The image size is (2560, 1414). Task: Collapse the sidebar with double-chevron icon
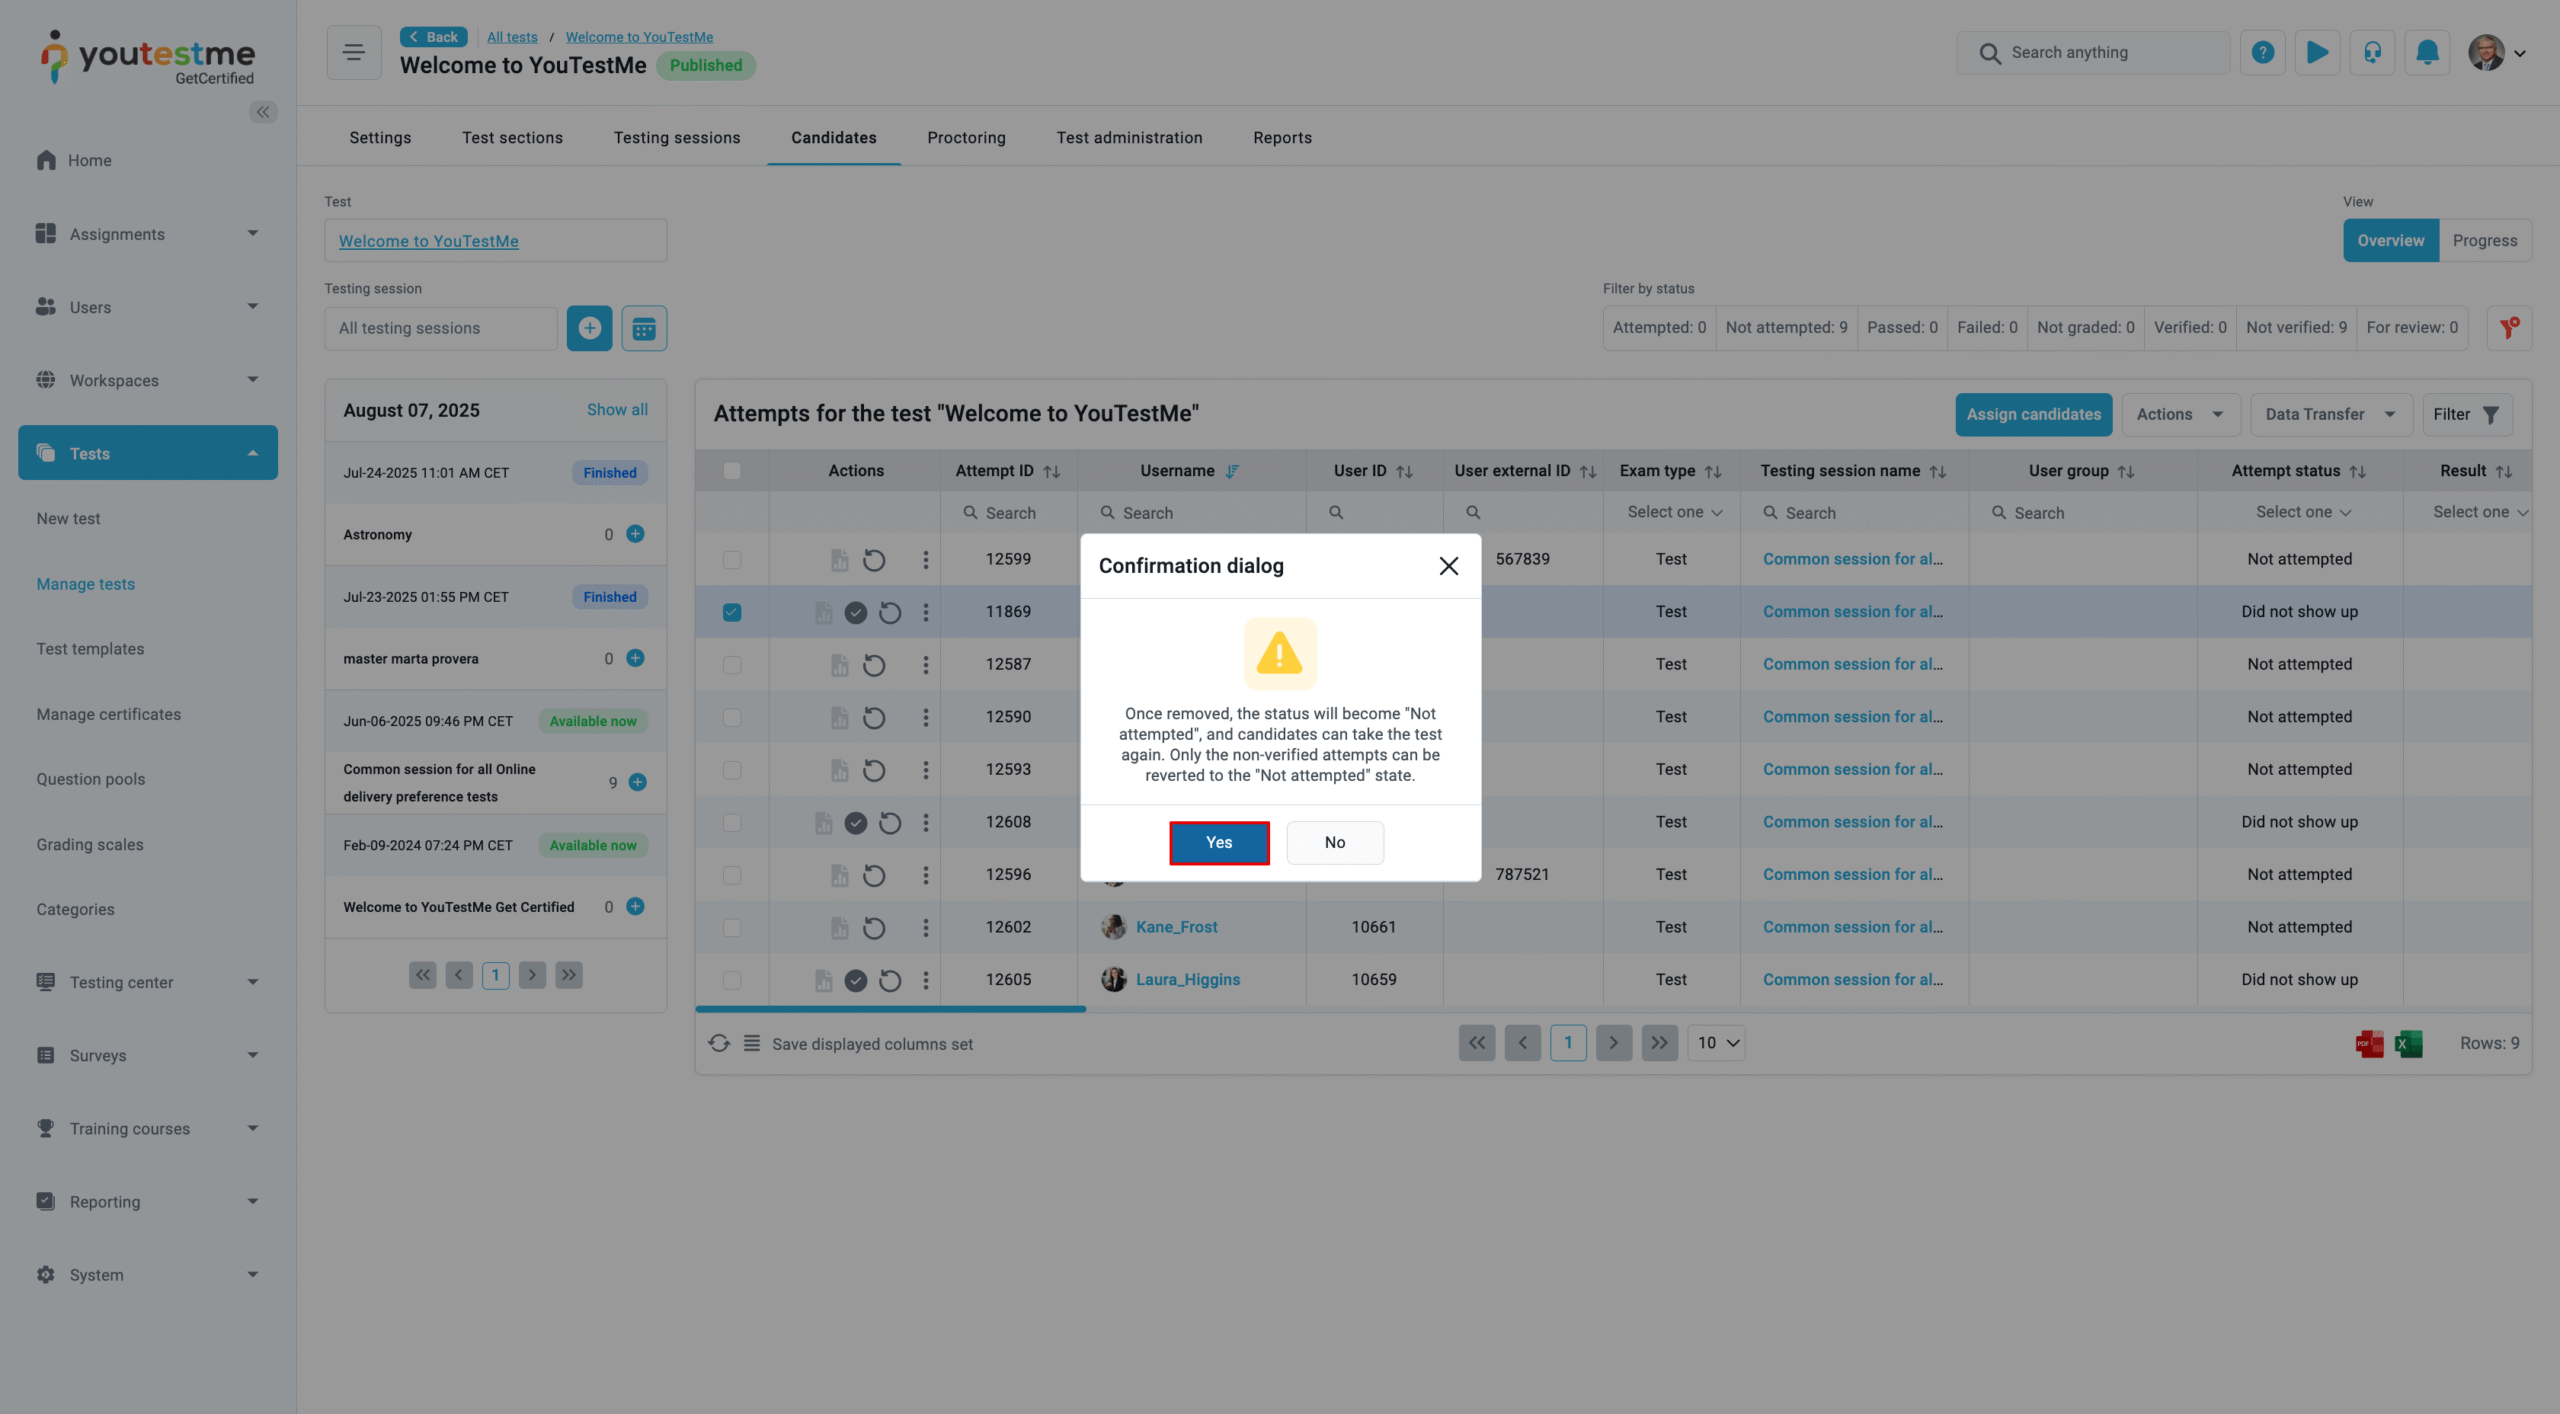pyautogui.click(x=263, y=112)
